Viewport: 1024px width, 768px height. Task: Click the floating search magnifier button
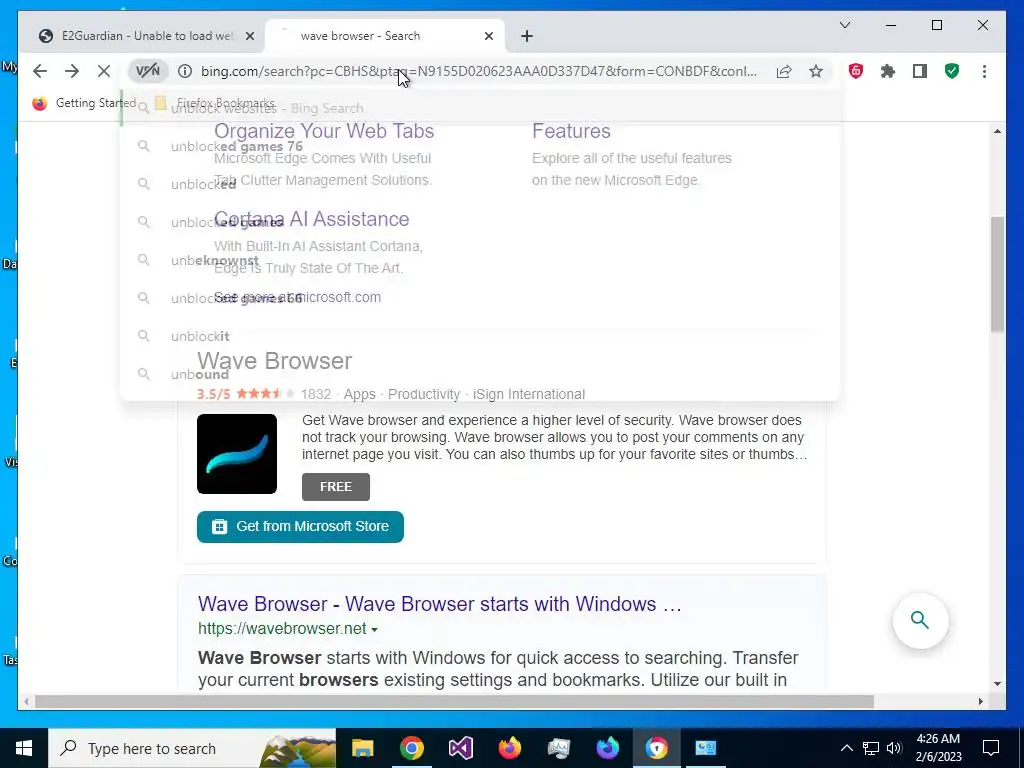click(920, 620)
